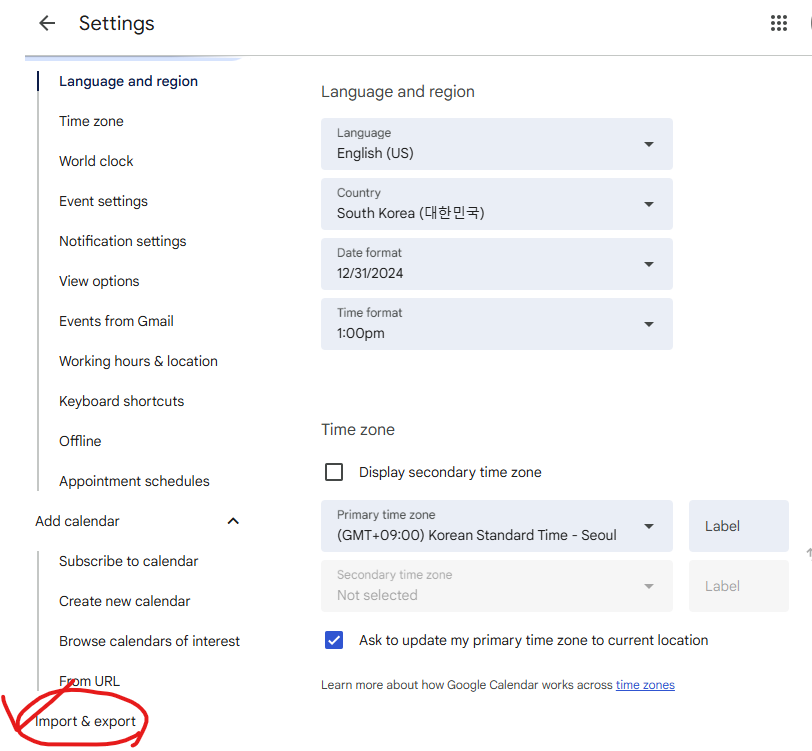Image resolution: width=812 pixels, height=751 pixels.
Task: Uncheck Ask to update primary time zone
Action: (334, 640)
